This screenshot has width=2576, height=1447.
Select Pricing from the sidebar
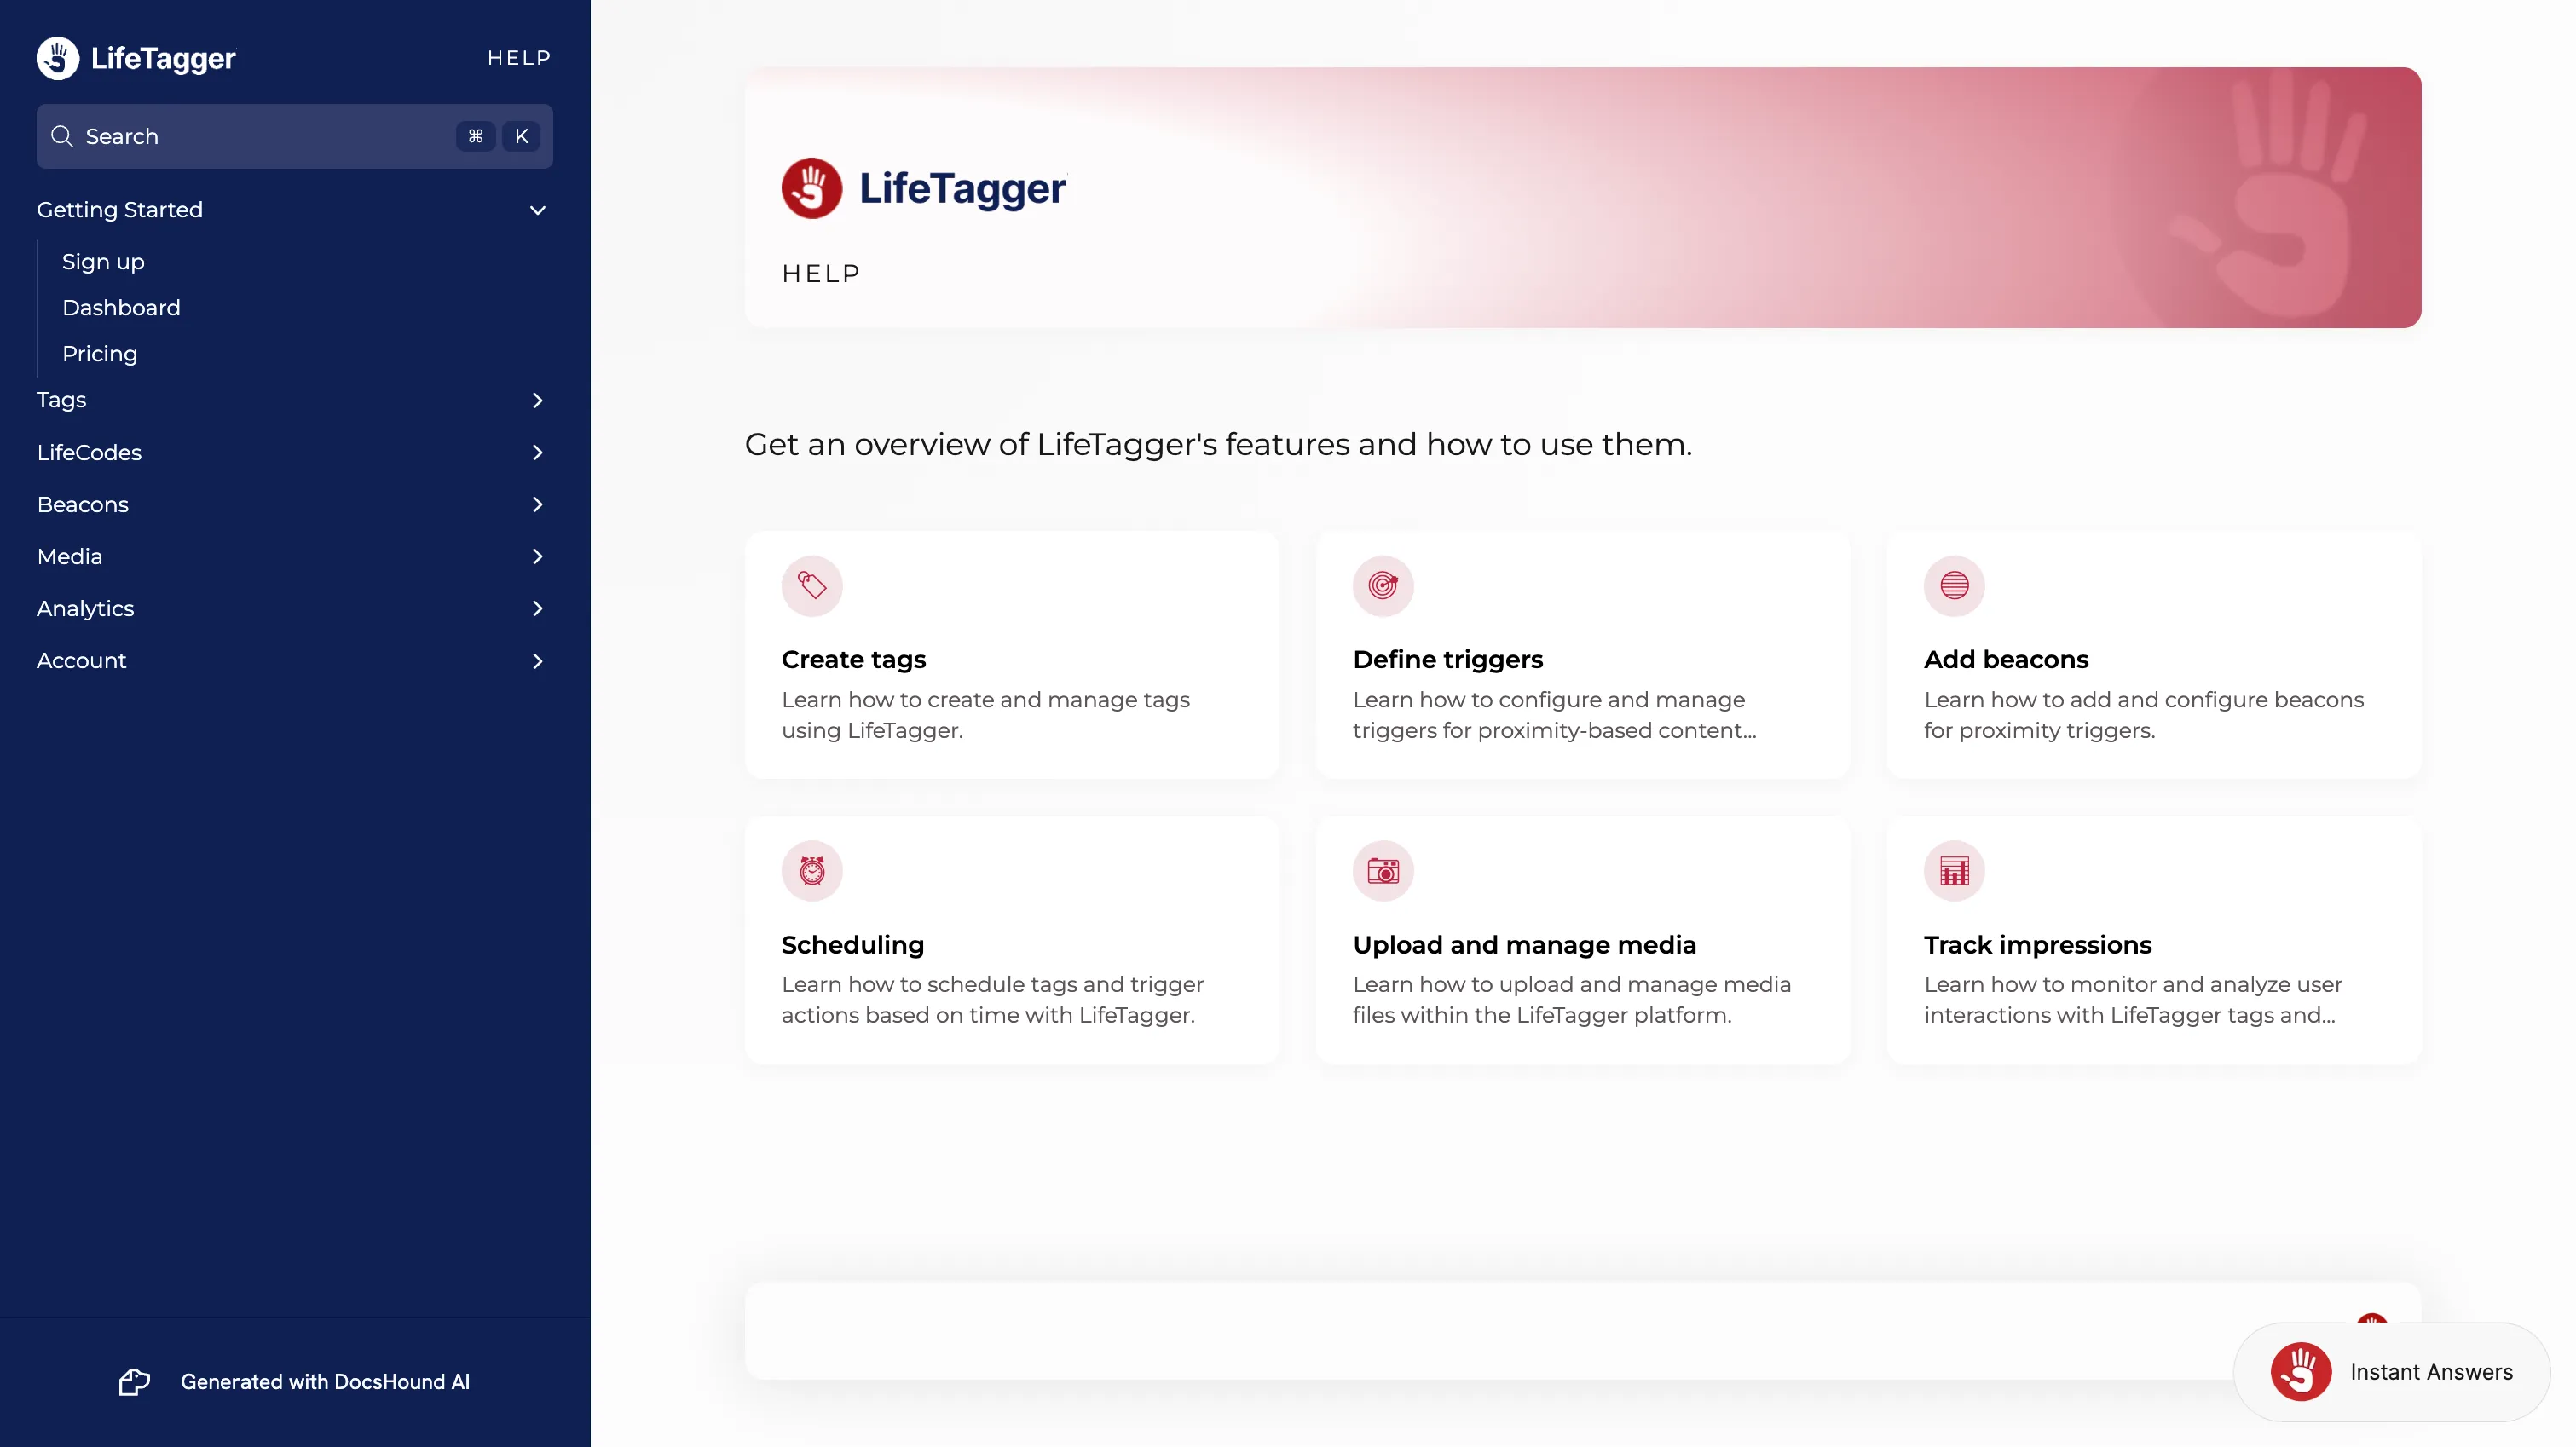pos(99,352)
